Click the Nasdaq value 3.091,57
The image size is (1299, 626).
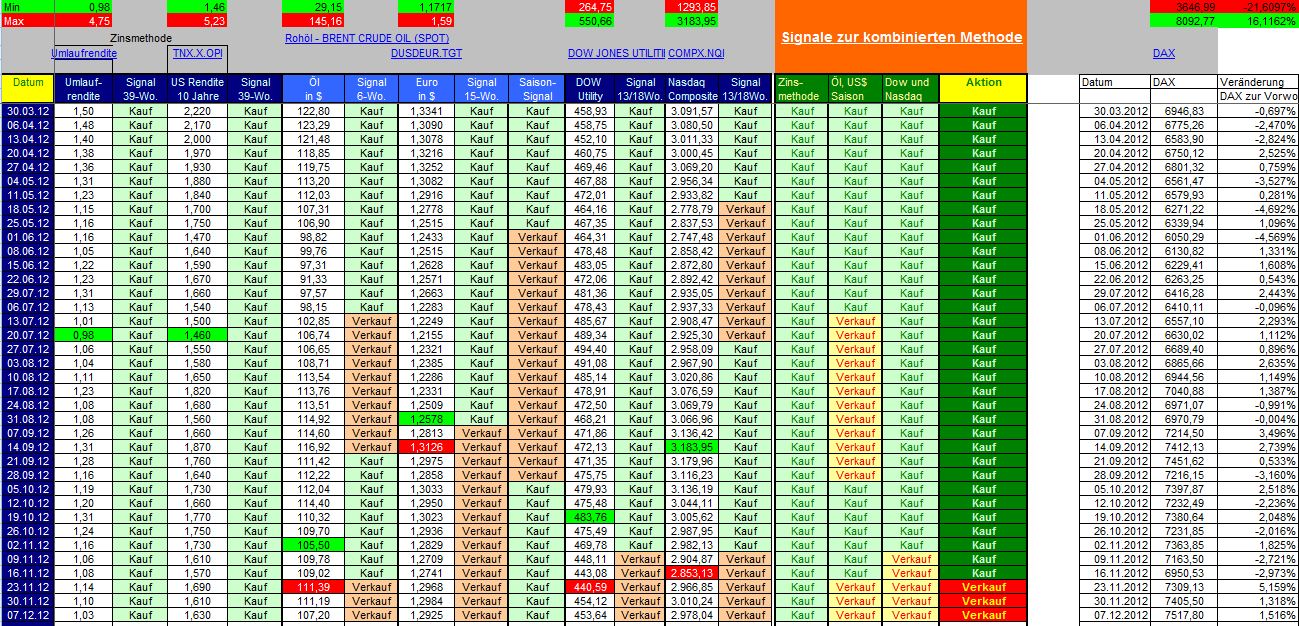pos(693,111)
